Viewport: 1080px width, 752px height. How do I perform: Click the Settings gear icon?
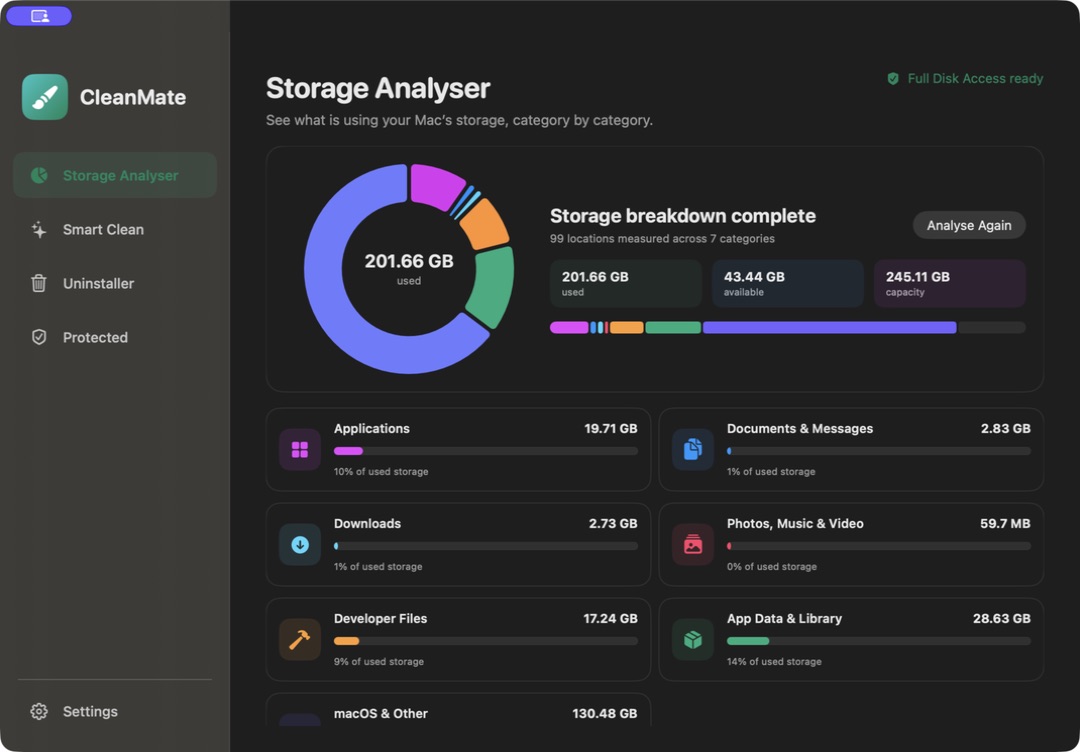[39, 711]
